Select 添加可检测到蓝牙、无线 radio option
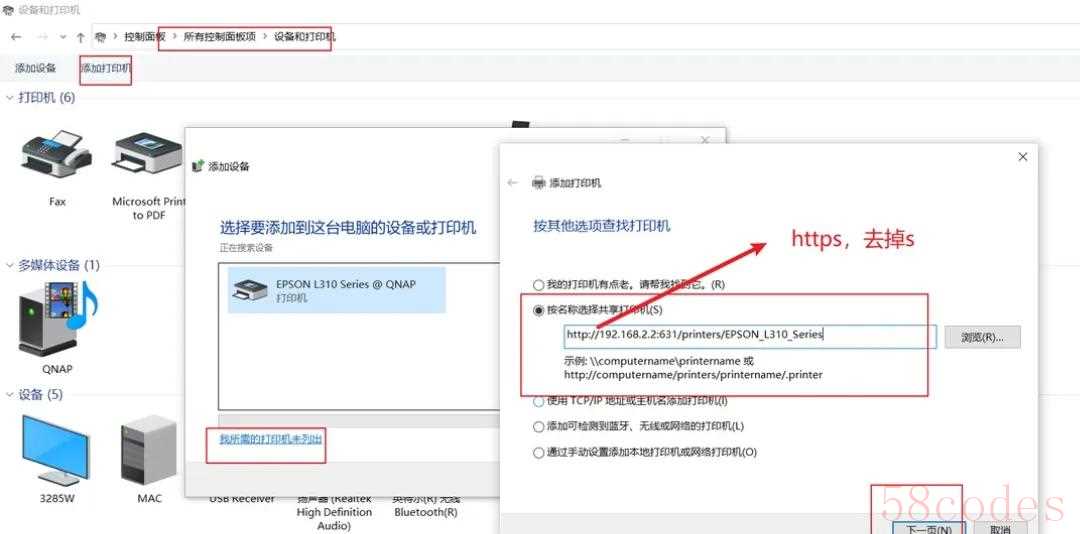The image size is (1080, 534). (x=539, y=427)
